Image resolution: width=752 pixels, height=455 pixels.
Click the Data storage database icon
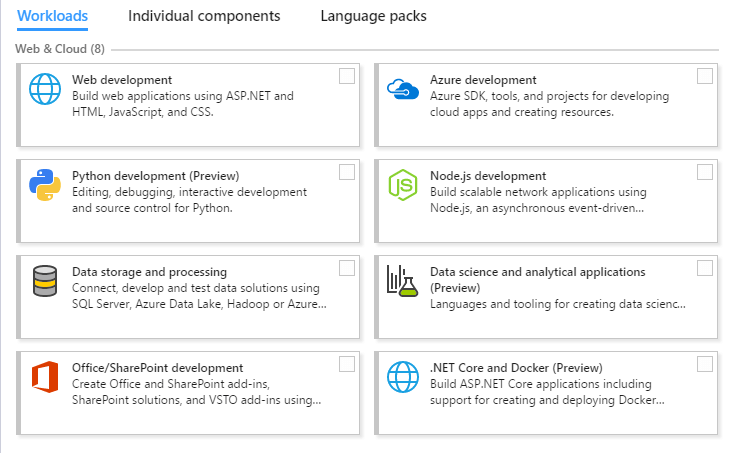(46, 282)
